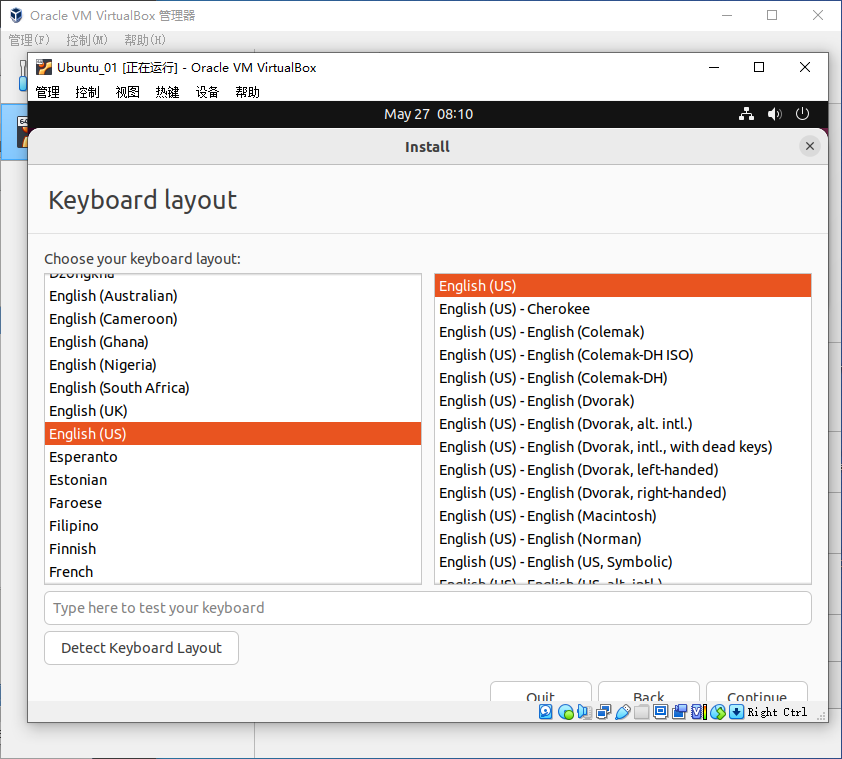Select English (Dvorak) variant
This screenshot has height=759, width=842.
coord(623,401)
